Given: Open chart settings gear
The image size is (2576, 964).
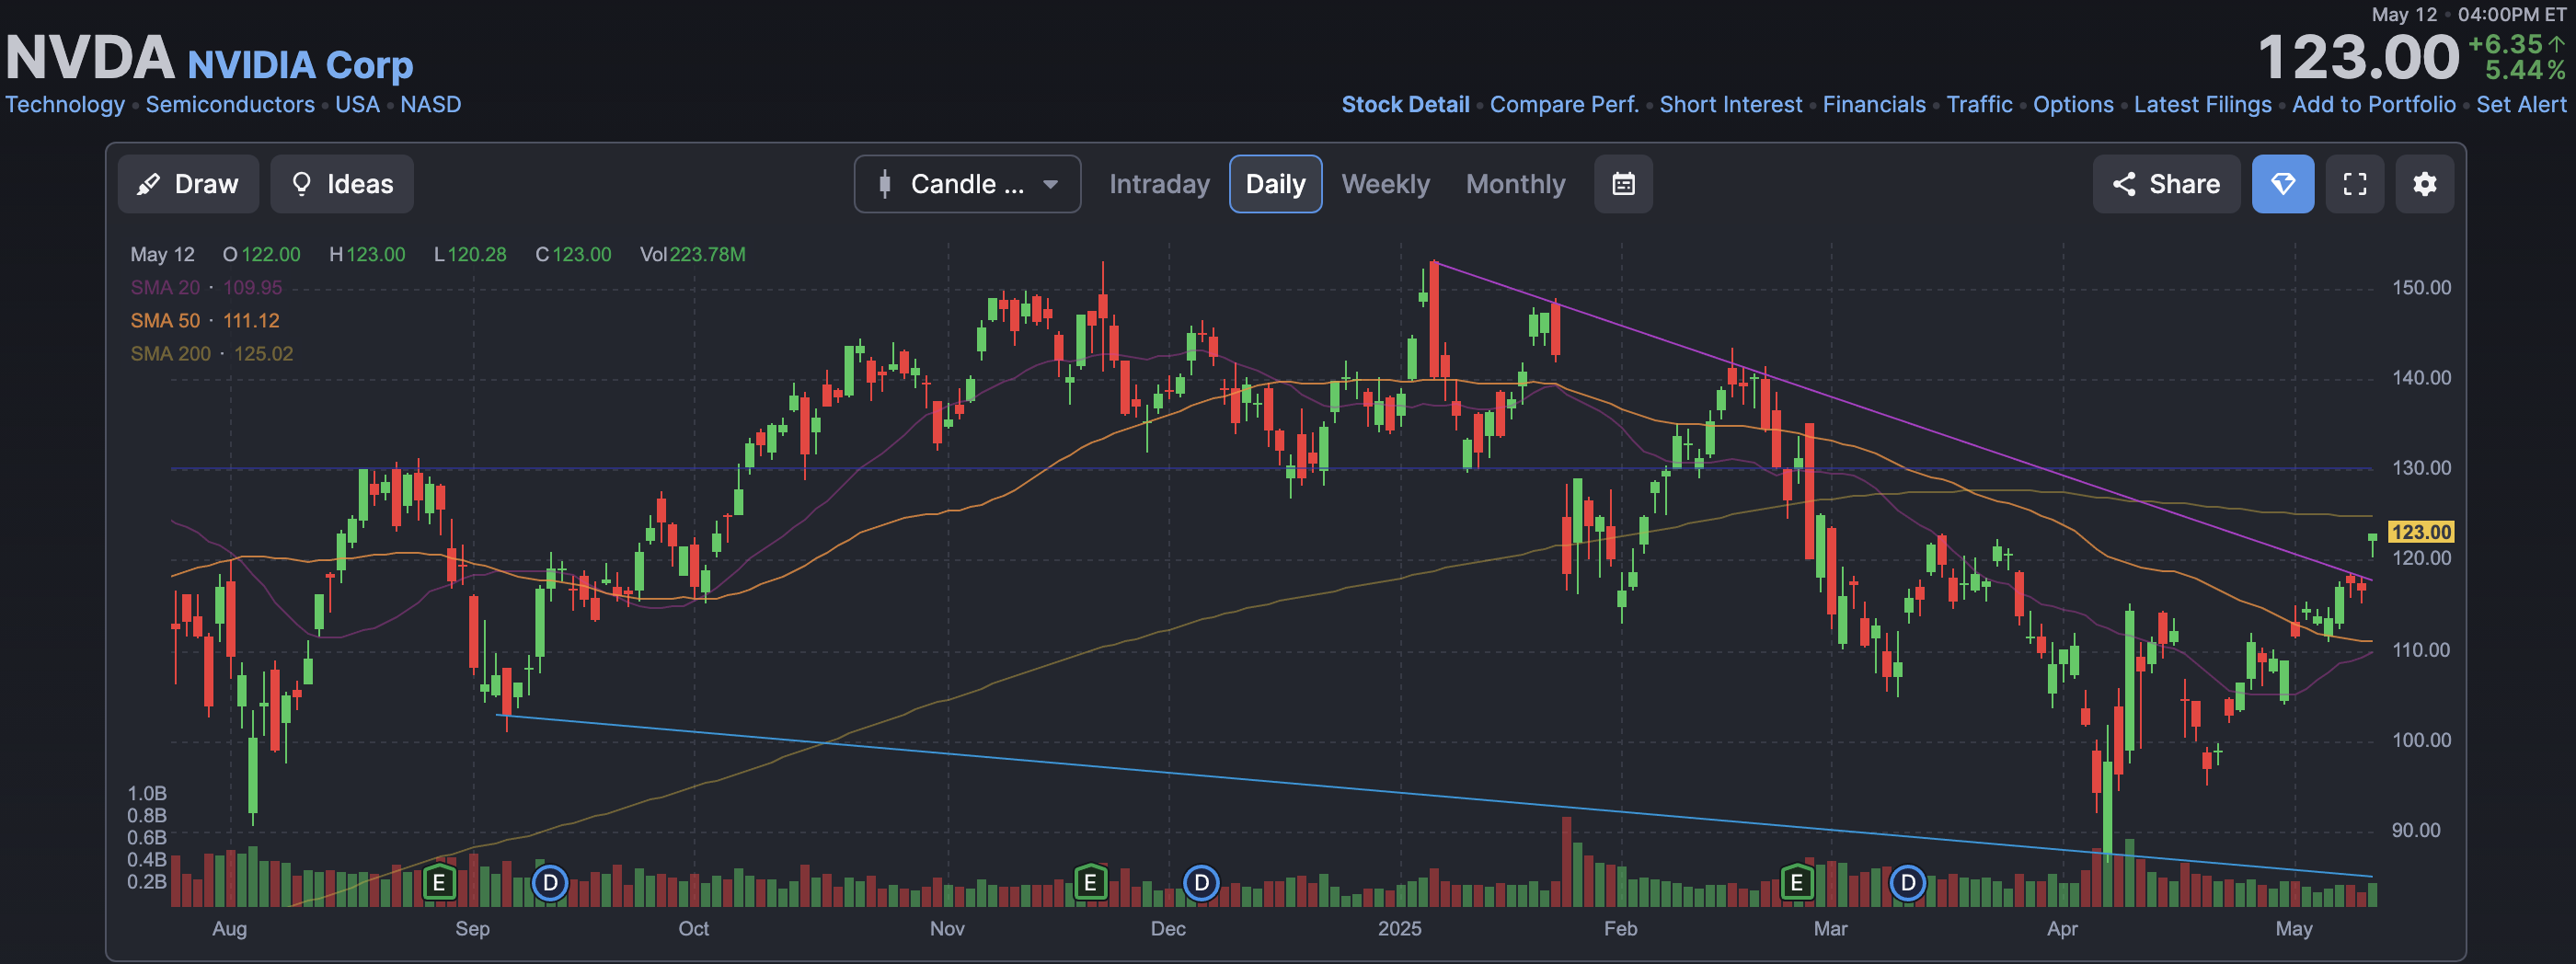Looking at the screenshot, I should click(2424, 184).
